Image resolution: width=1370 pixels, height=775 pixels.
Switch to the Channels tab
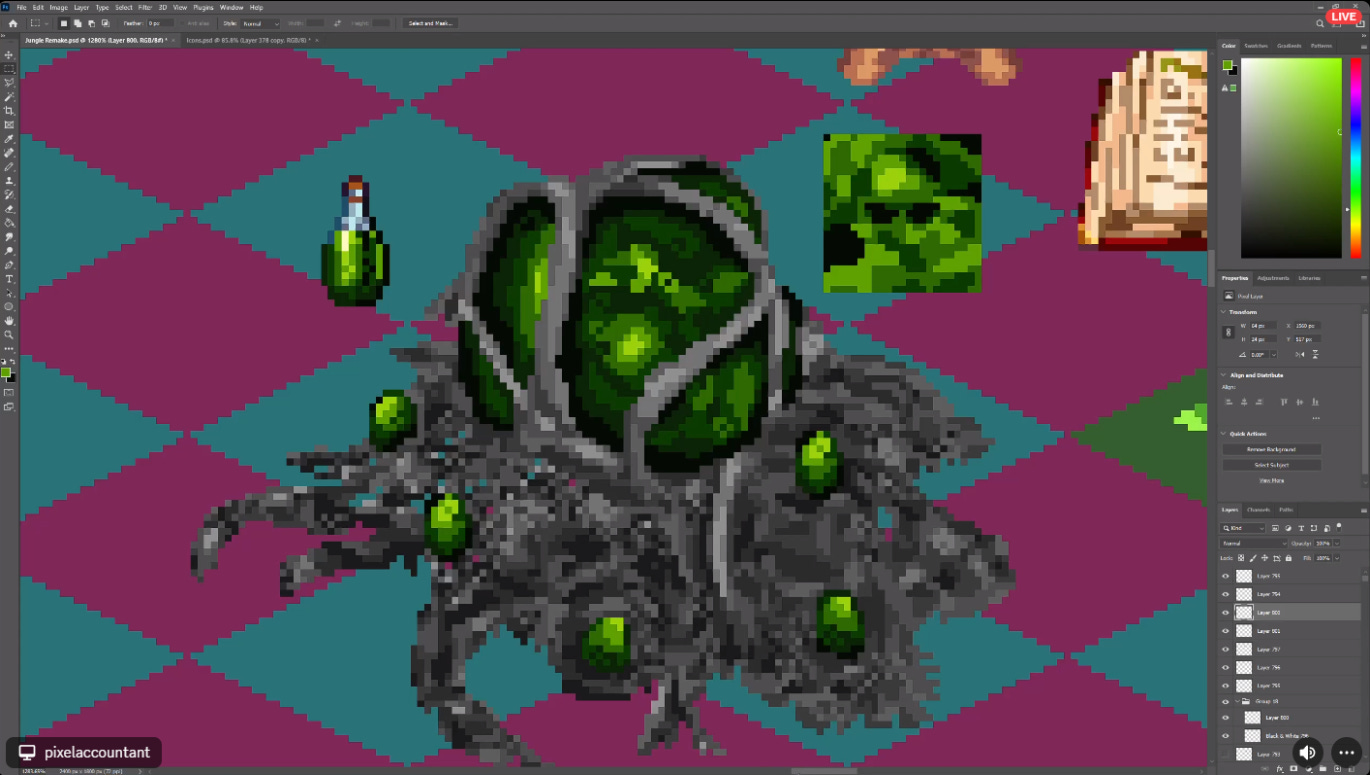coord(1258,510)
